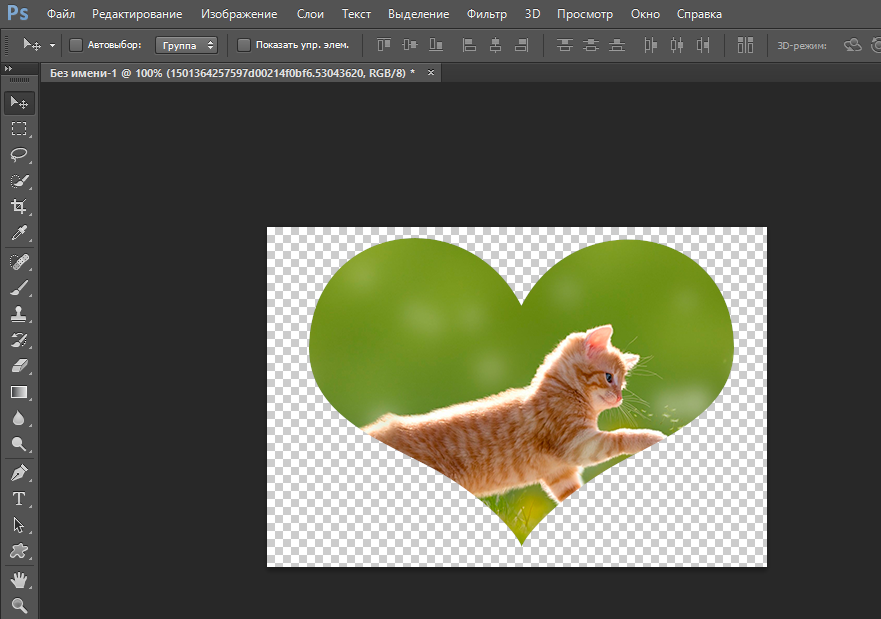
Task: Select the Lasso tool
Action: click(19, 155)
